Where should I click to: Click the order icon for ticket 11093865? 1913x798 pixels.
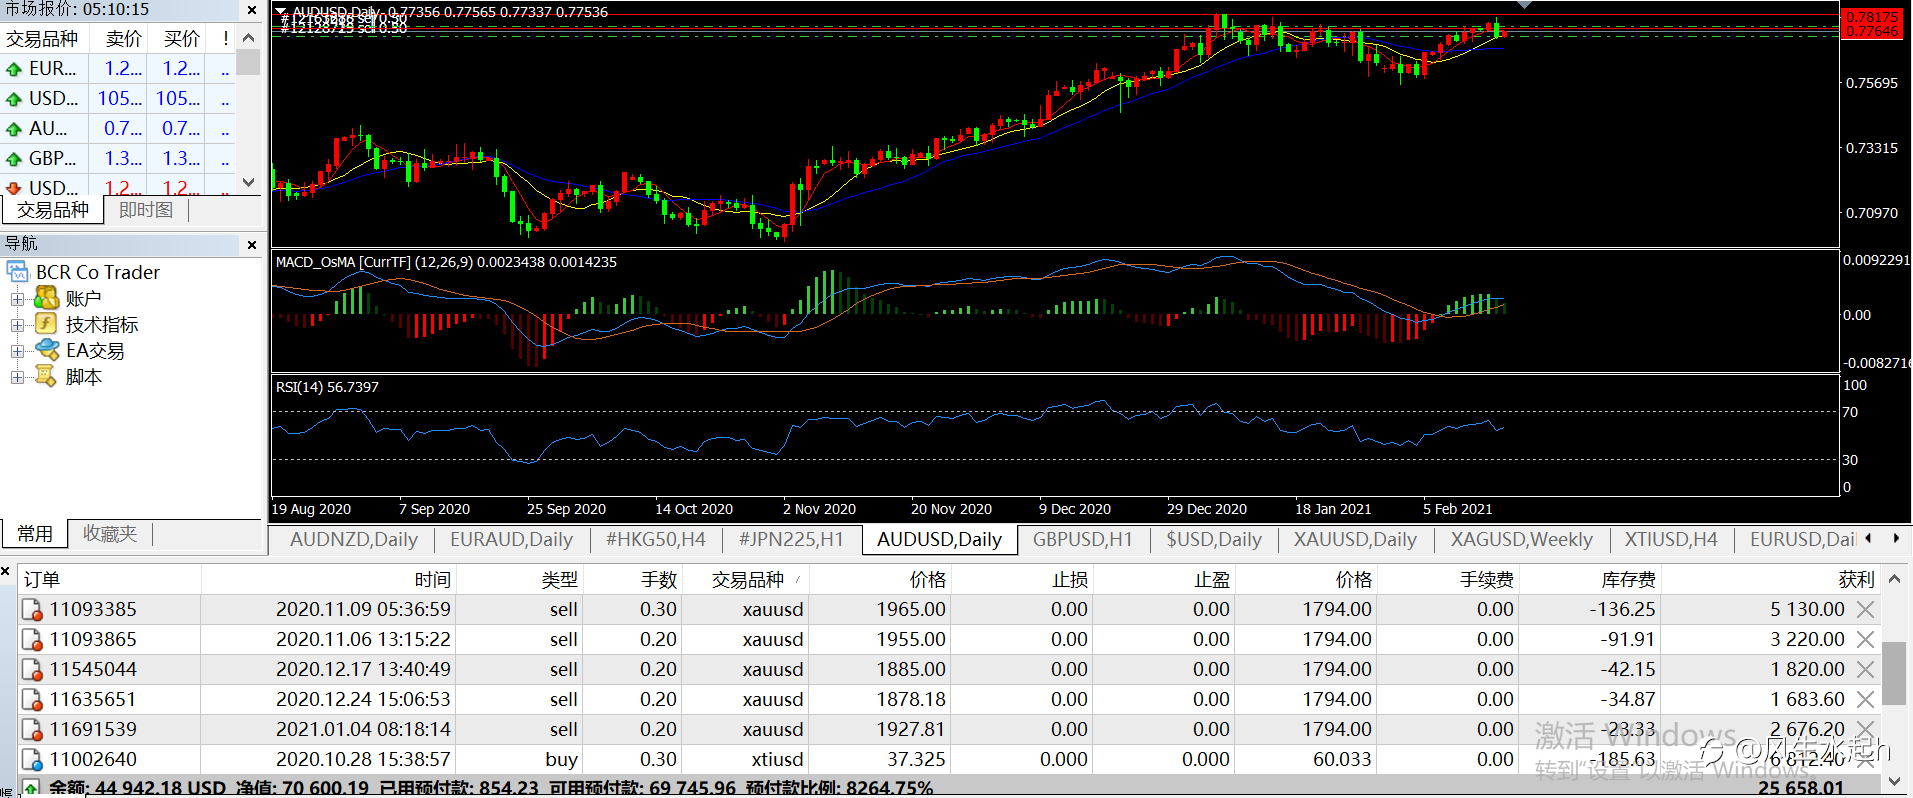pos(32,640)
